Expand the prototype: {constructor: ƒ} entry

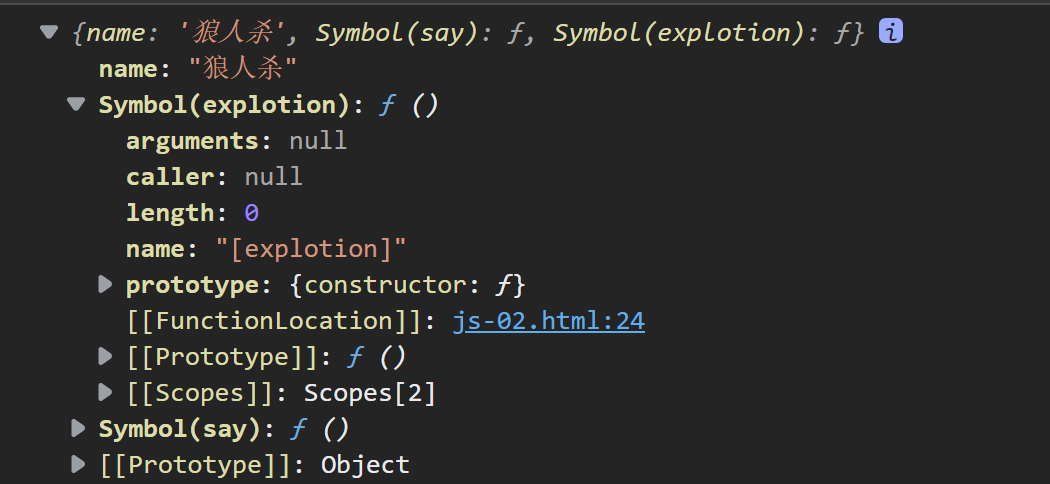[x=105, y=285]
